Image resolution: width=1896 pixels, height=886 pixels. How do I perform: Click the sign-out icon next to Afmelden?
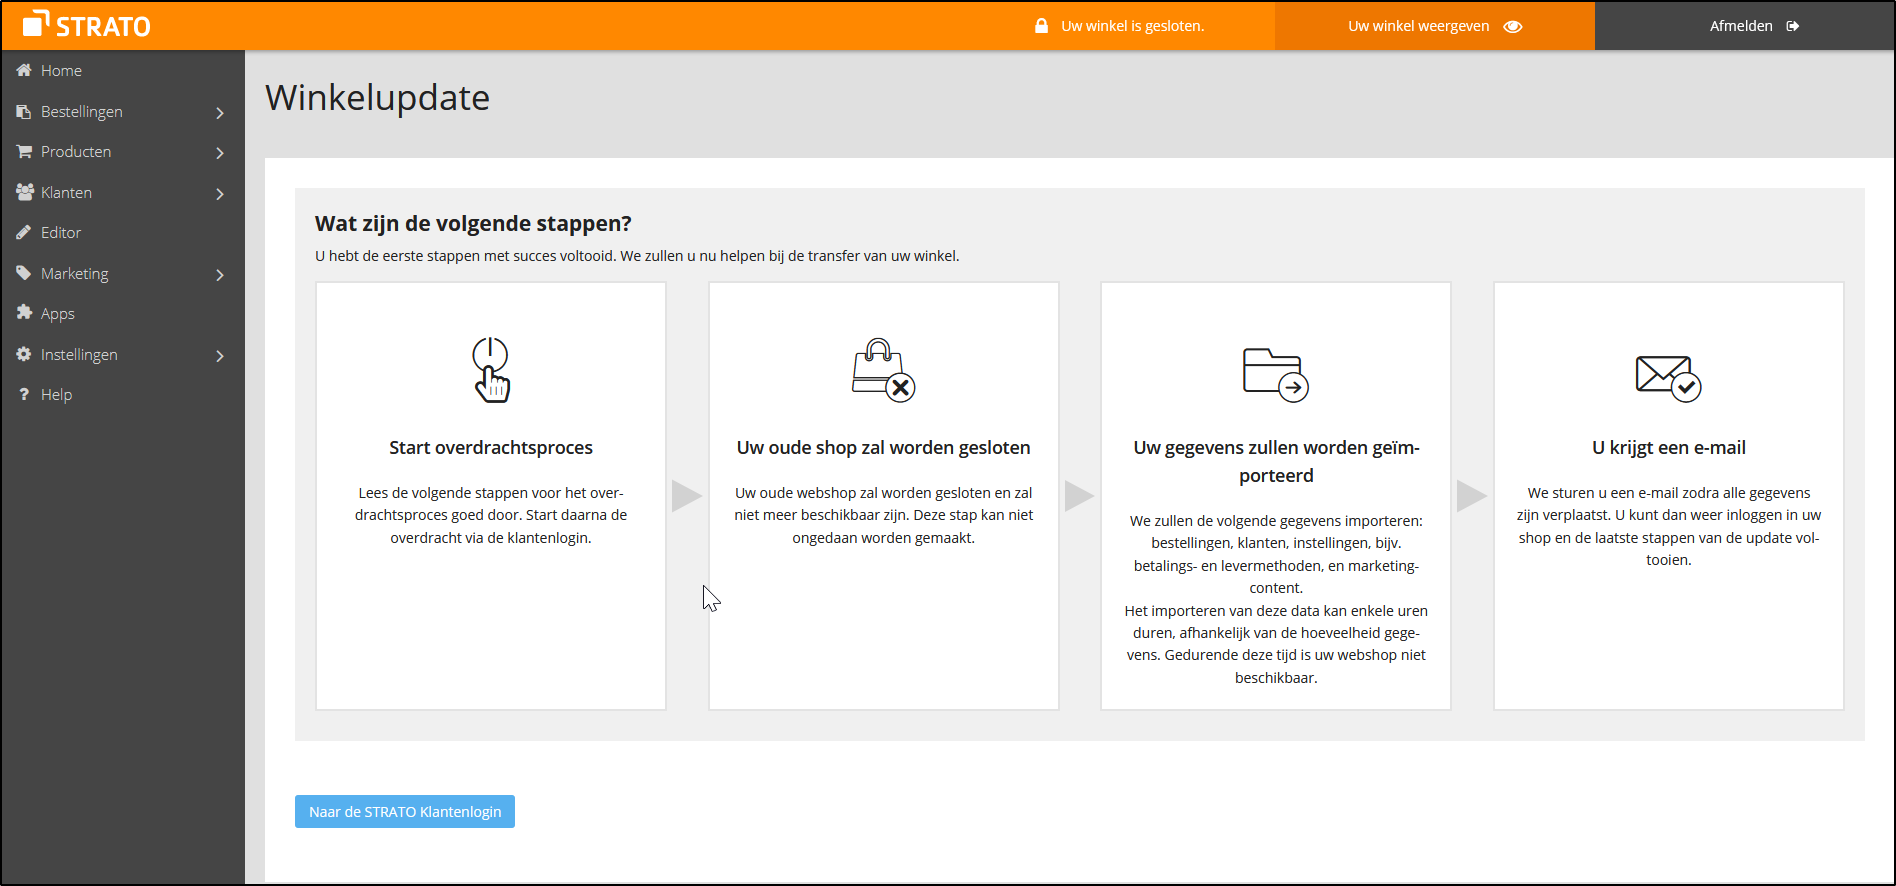[x=1793, y=26]
